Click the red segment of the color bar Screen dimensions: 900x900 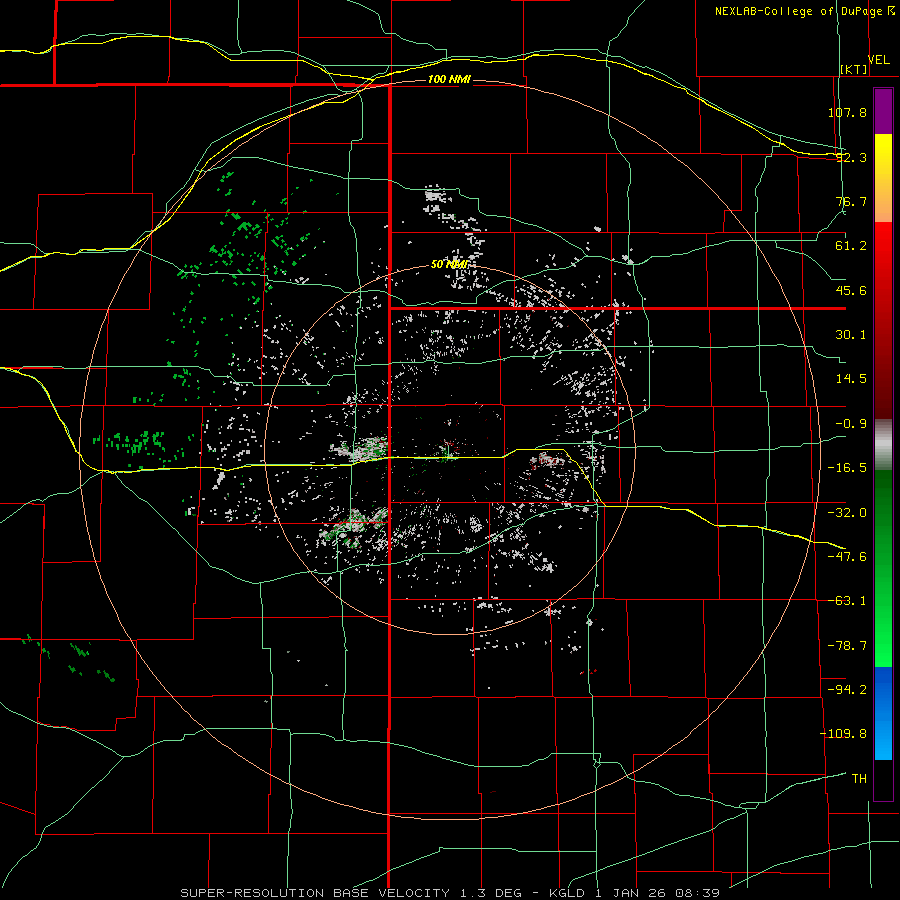tap(883, 320)
